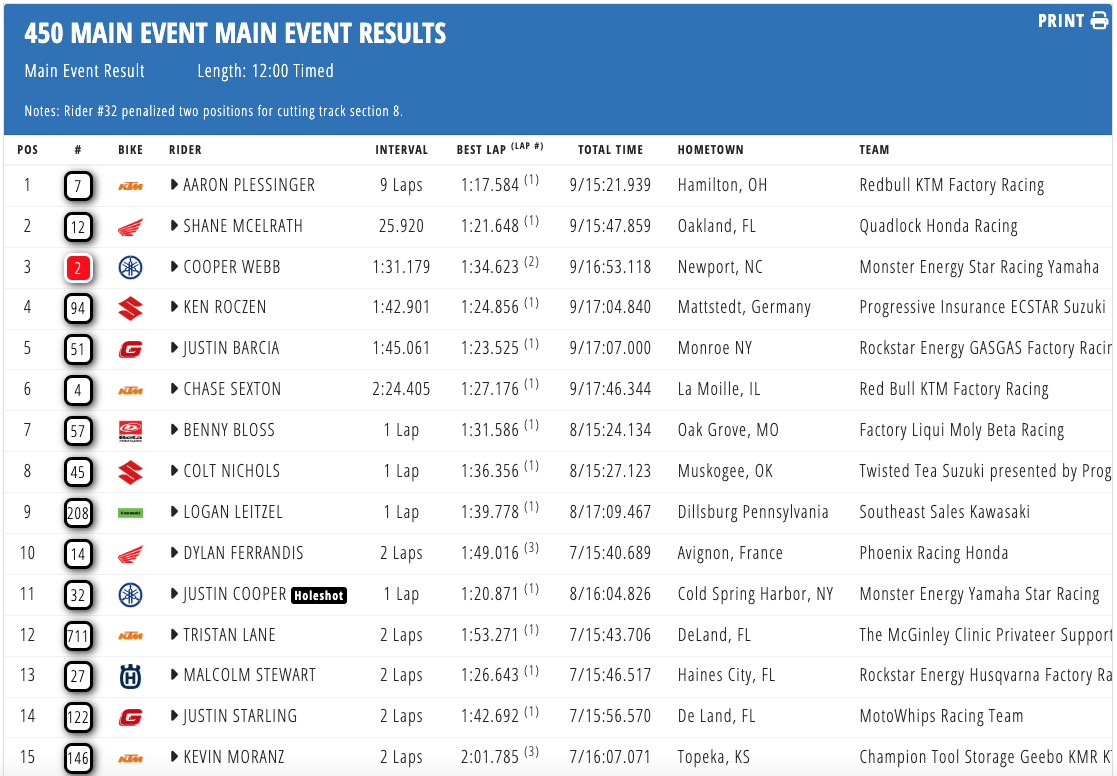Click Kawasaki logo for Logan Leitzel
1117x776 pixels.
[x=130, y=513]
